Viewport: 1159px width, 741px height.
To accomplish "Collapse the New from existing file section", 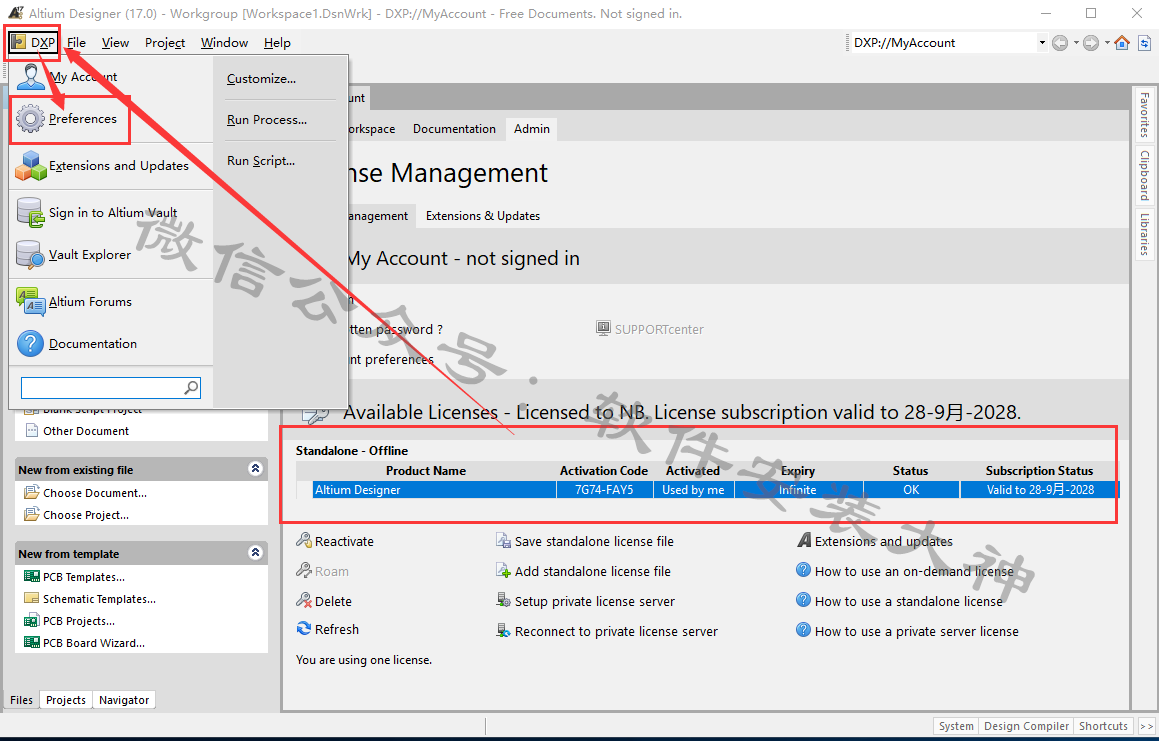I will [x=255, y=469].
